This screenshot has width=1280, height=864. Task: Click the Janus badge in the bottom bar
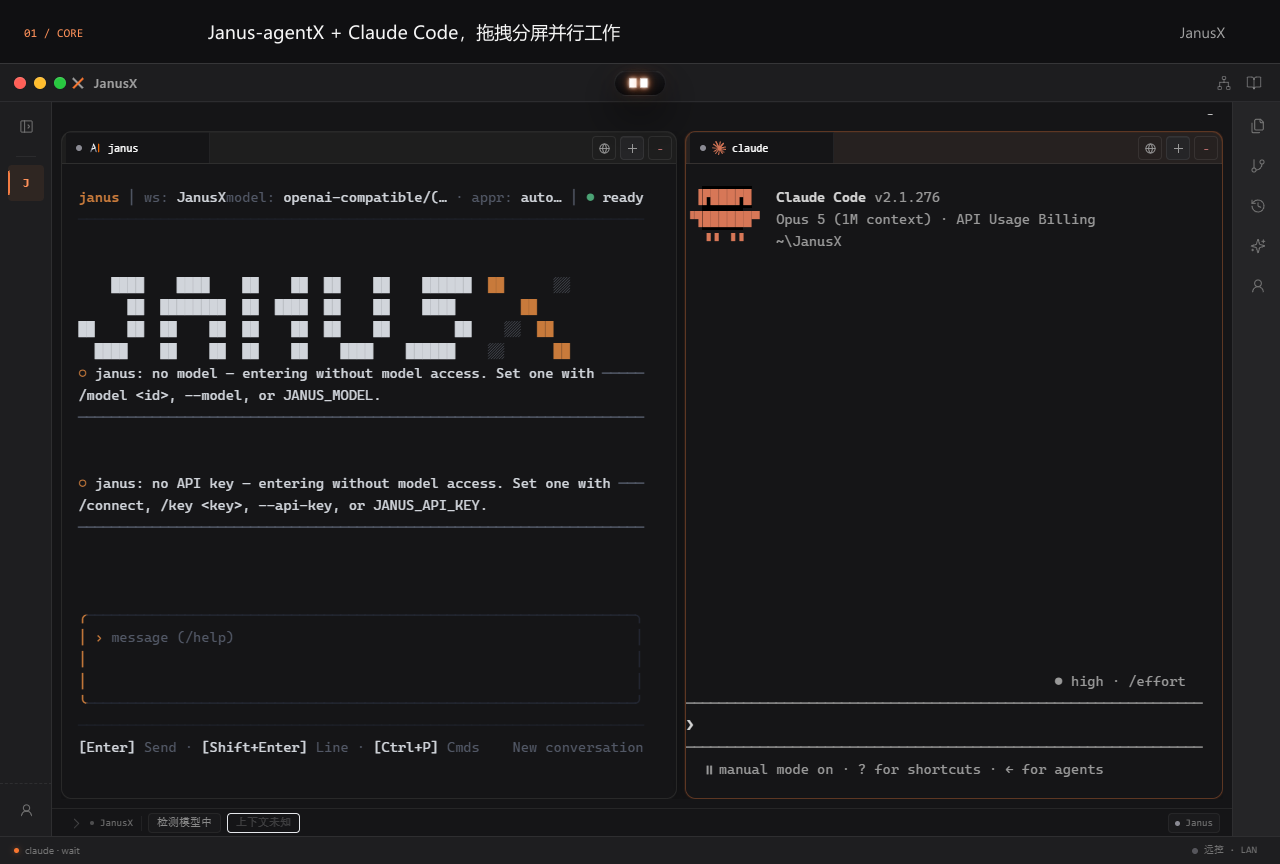pos(1193,823)
